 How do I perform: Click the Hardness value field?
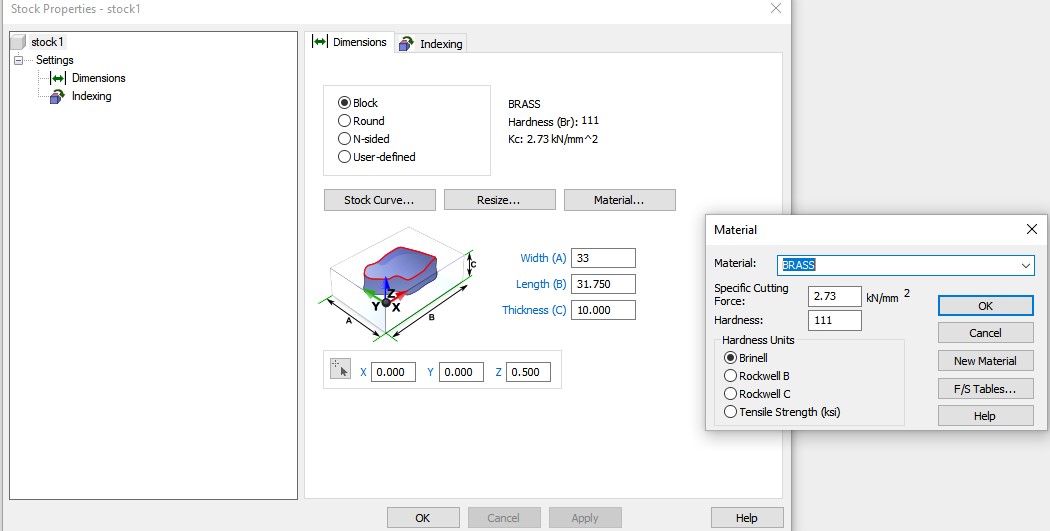[835, 320]
